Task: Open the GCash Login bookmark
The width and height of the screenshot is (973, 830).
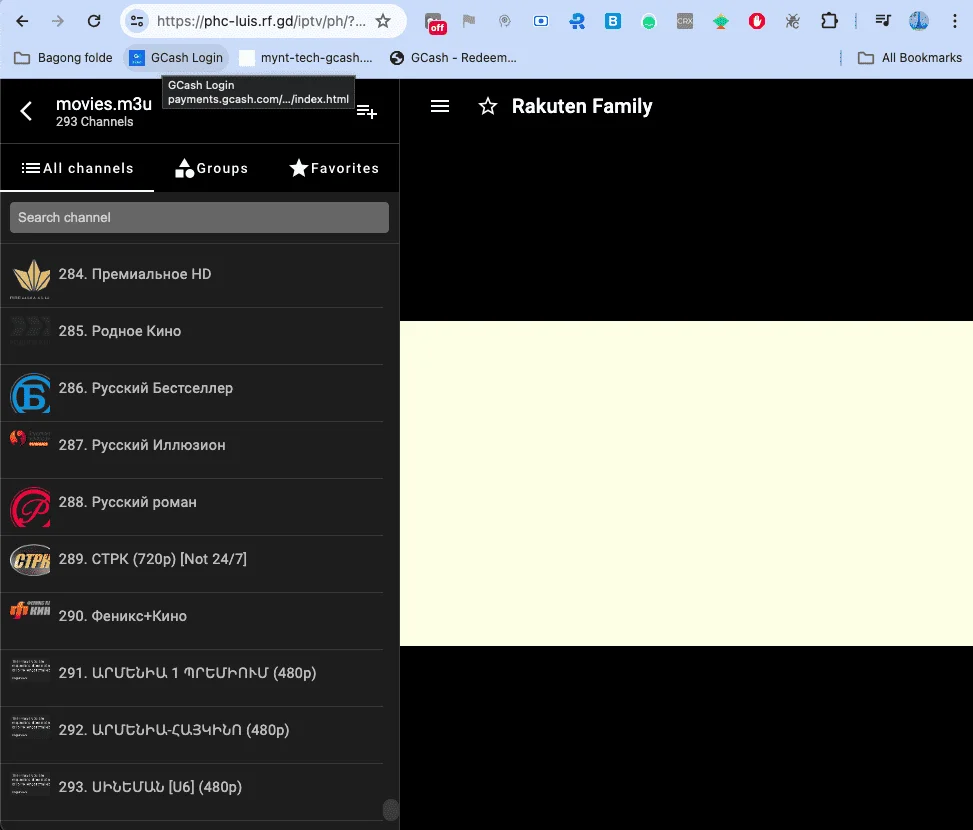Action: tap(176, 58)
